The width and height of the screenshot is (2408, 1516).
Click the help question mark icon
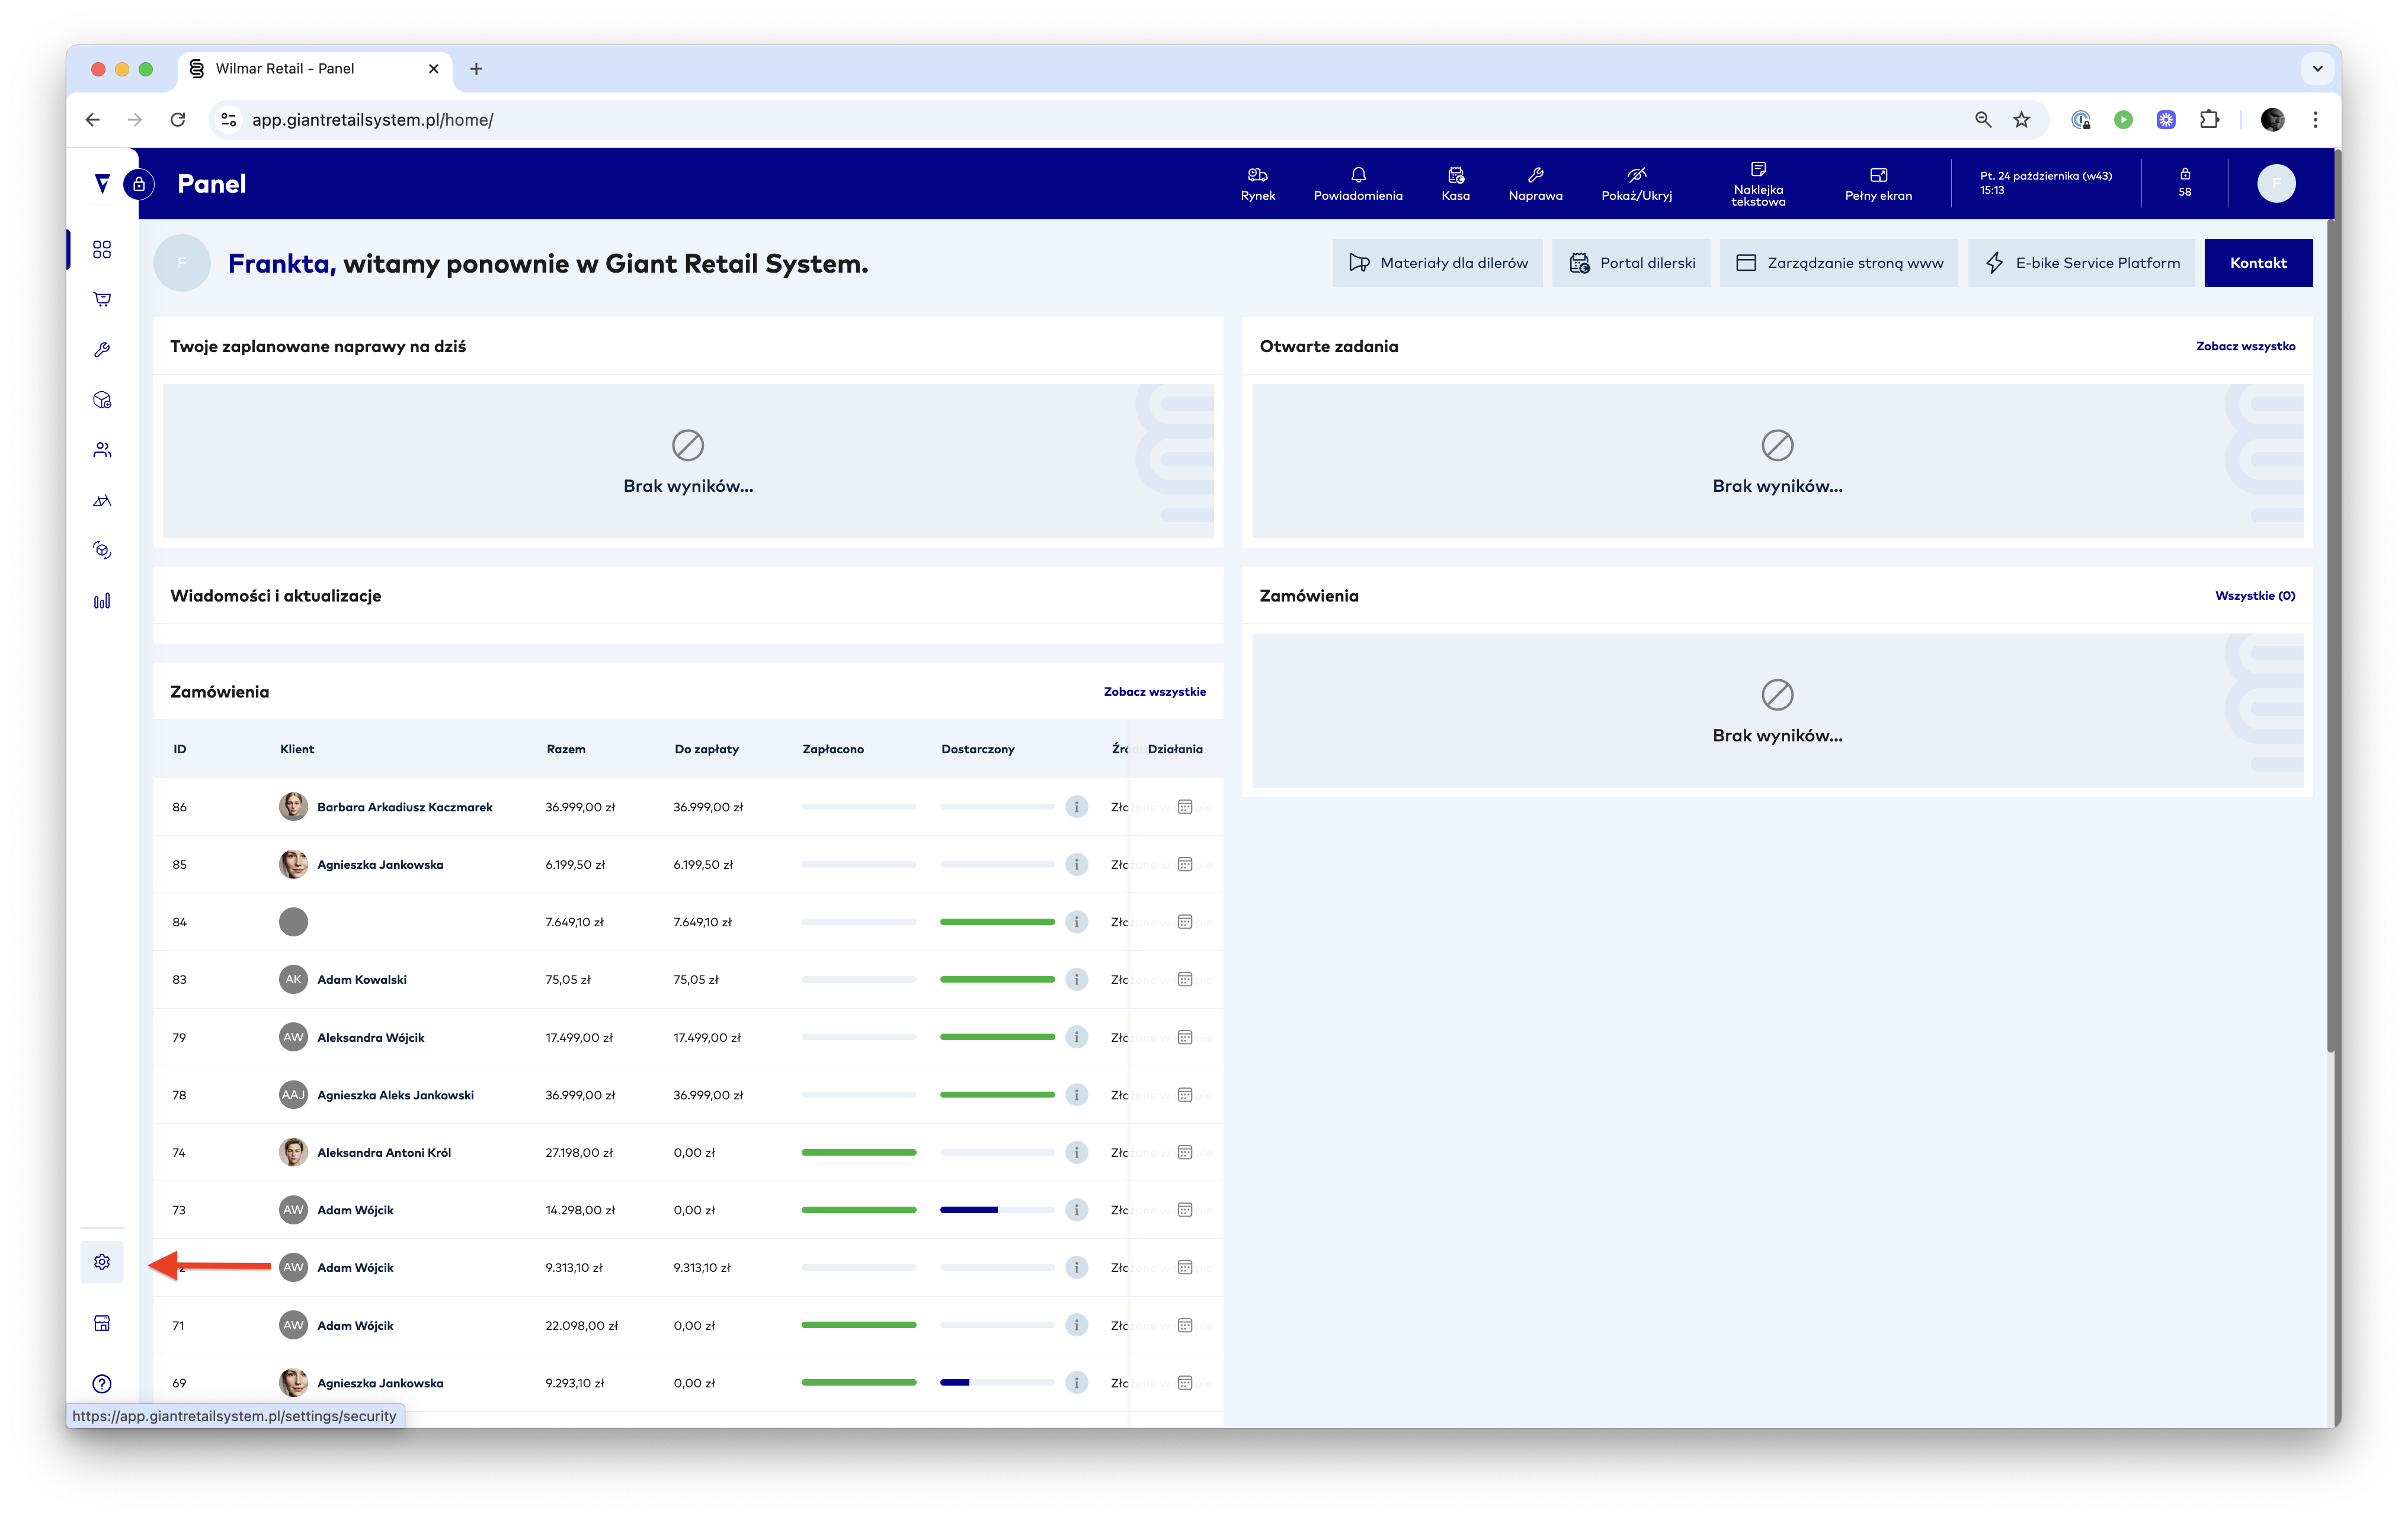[102, 1384]
